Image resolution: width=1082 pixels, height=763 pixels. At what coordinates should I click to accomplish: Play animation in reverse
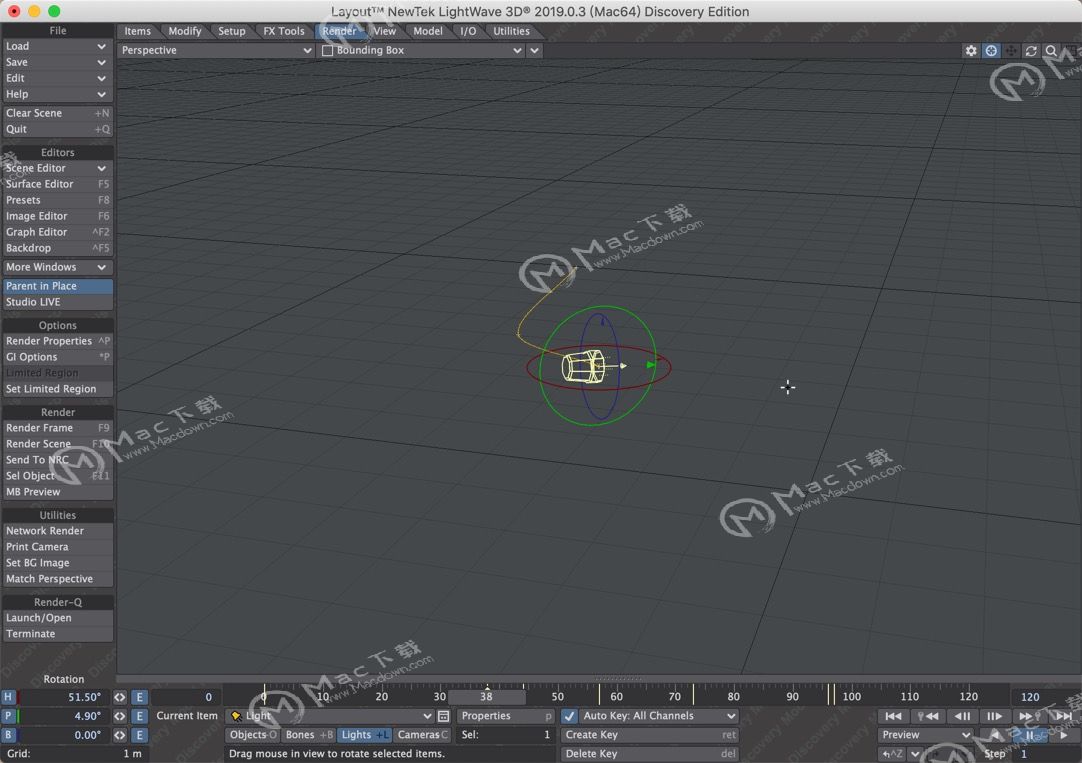click(x=995, y=735)
